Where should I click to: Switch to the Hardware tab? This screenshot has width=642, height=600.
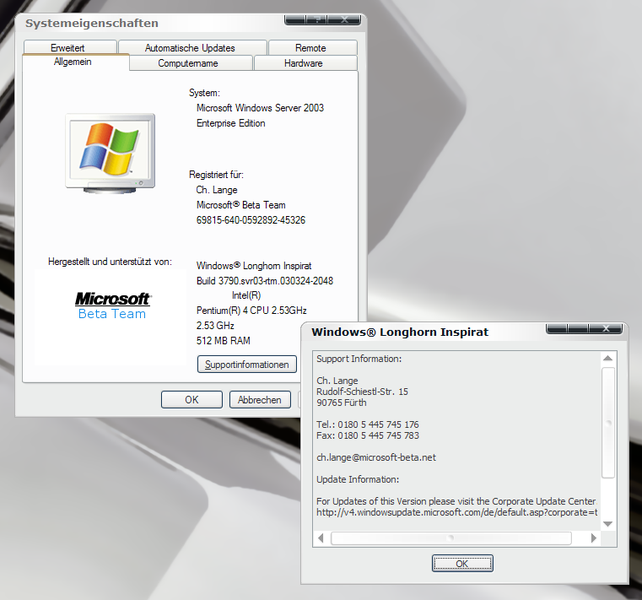coord(303,64)
